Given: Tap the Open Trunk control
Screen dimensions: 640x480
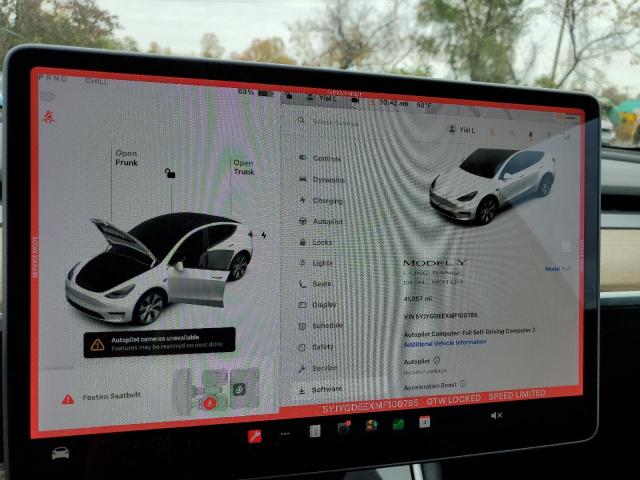Looking at the screenshot, I should (243, 166).
